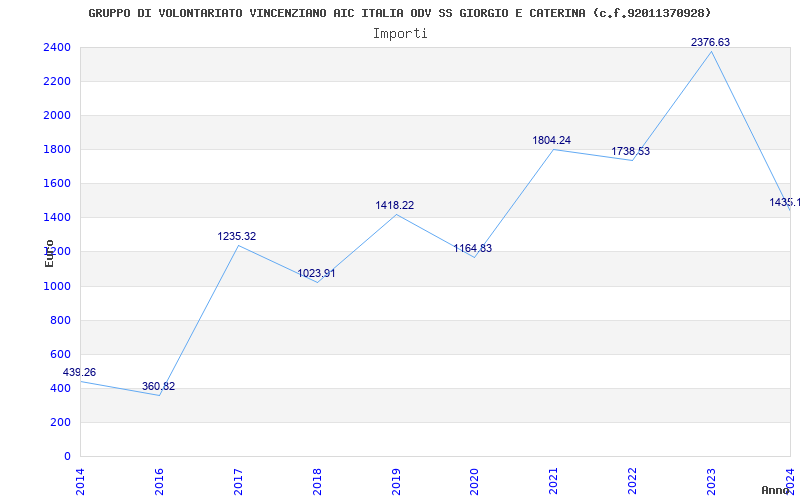The width and height of the screenshot is (800, 500).
Task: Click the x-axis year 2019
Action: [396, 481]
